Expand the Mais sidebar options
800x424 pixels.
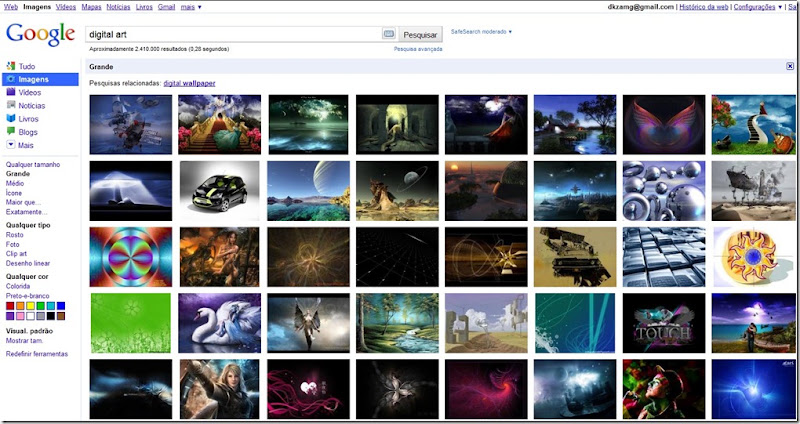(x=11, y=145)
